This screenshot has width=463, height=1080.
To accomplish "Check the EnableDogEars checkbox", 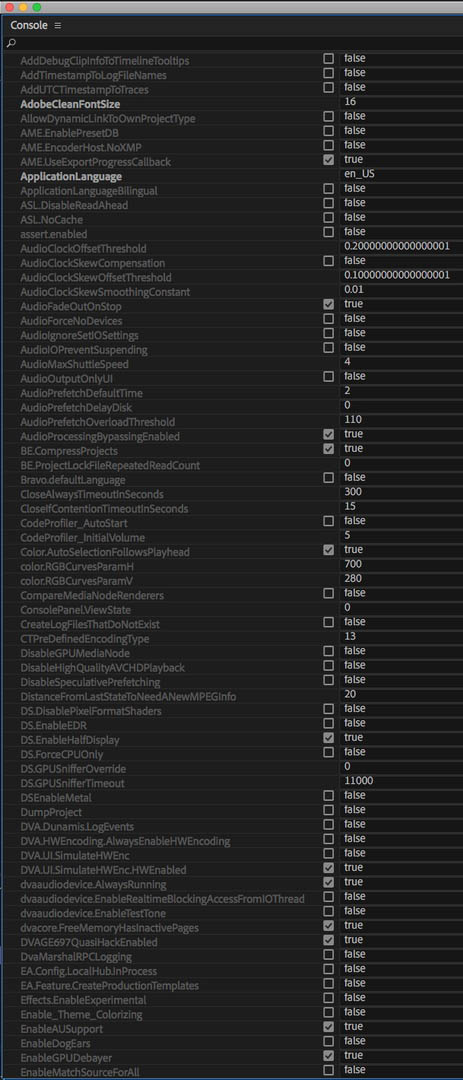I will click(x=329, y=1041).
